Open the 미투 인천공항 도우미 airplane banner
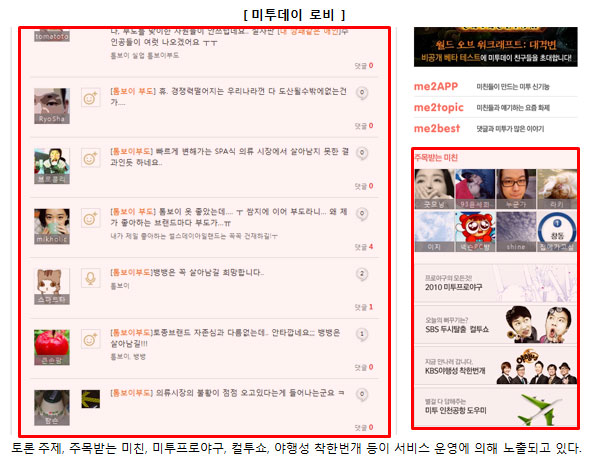 click(496, 407)
